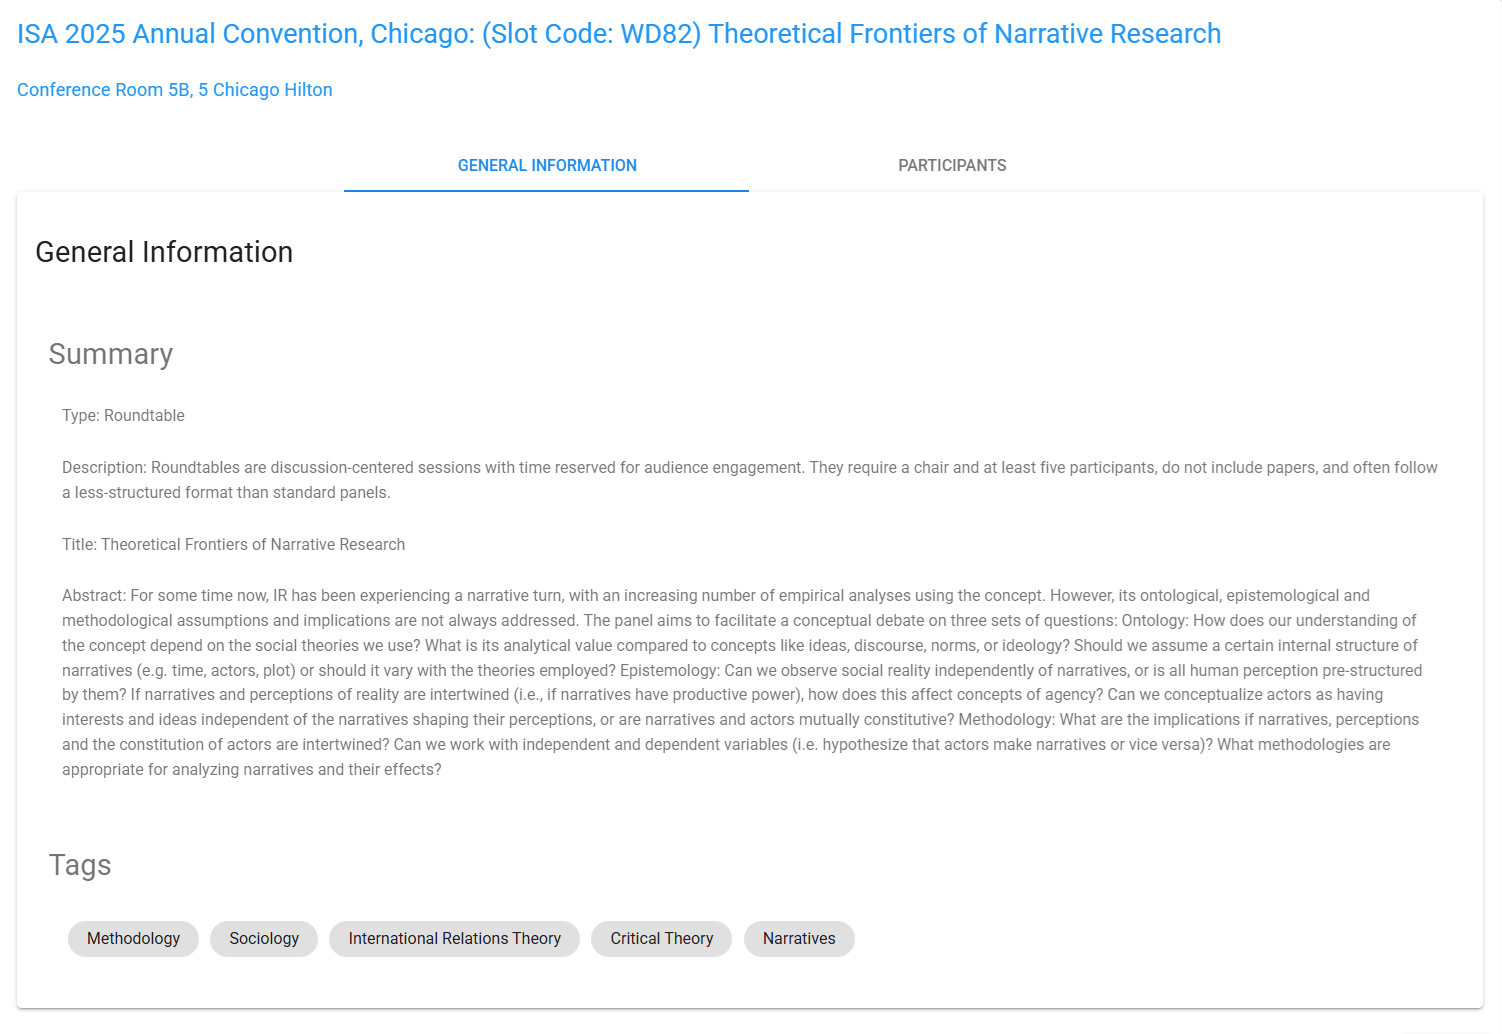
Task: Click the Title: Theoretical Frontiers line
Action: 234,545
